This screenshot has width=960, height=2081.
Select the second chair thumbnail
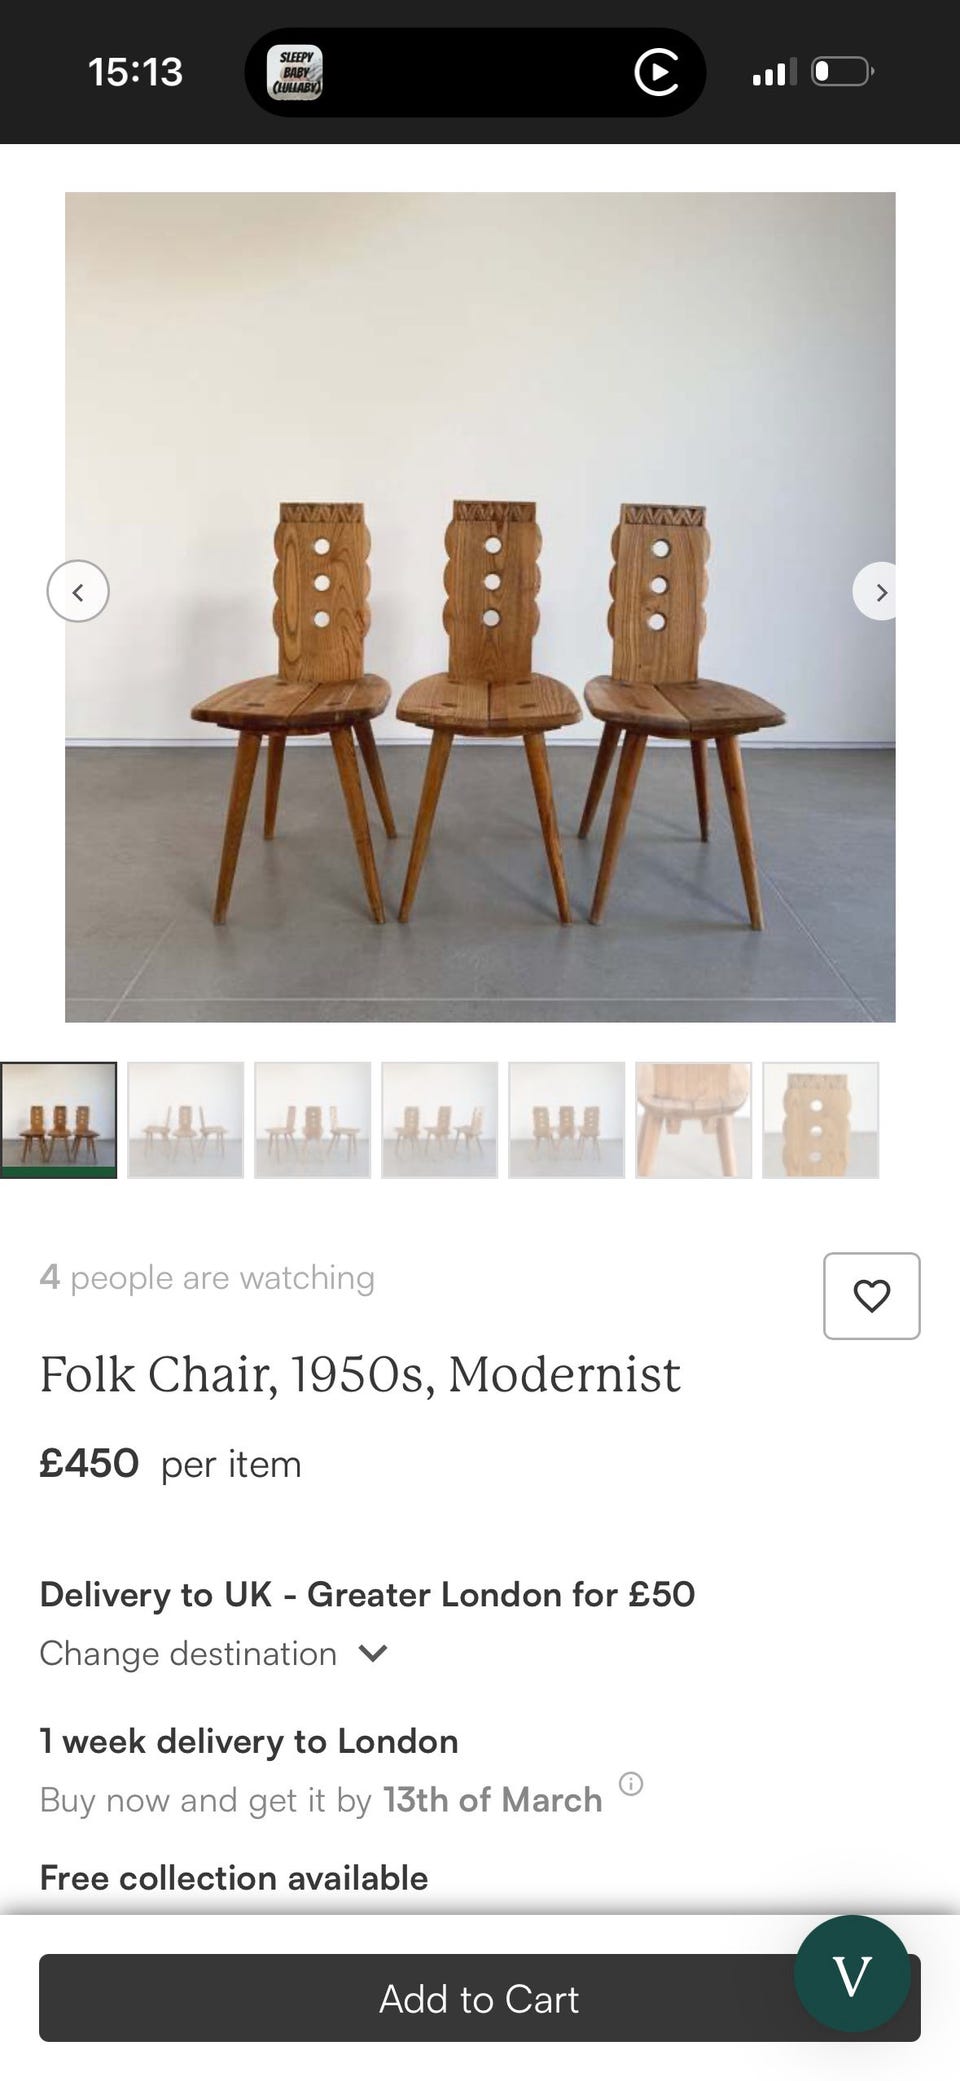coord(186,1120)
